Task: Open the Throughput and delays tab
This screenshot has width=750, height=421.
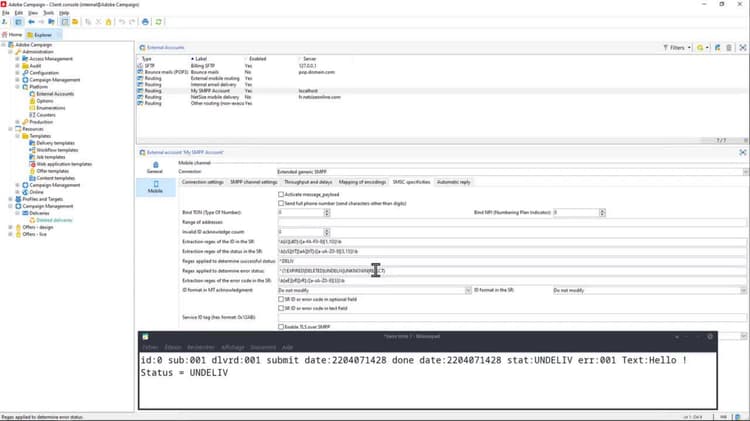Action: tap(308, 182)
